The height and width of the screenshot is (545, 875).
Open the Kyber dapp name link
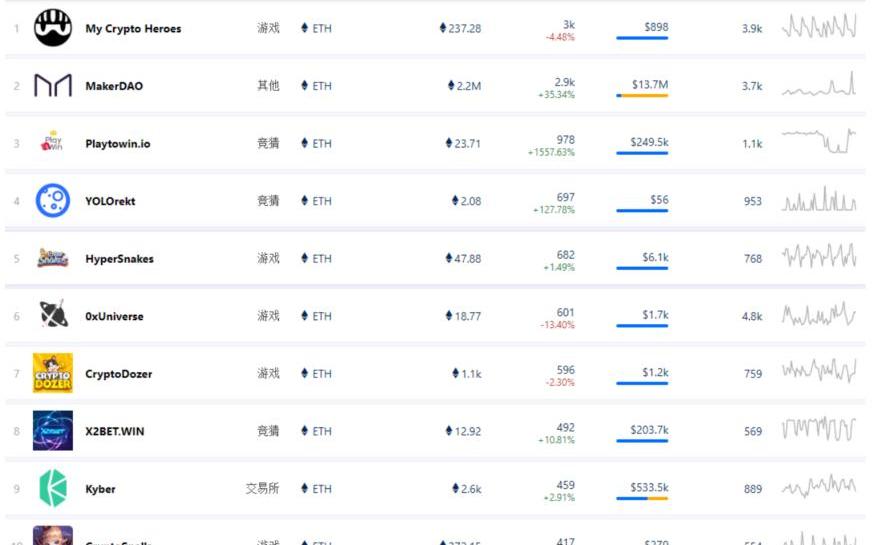(x=100, y=489)
